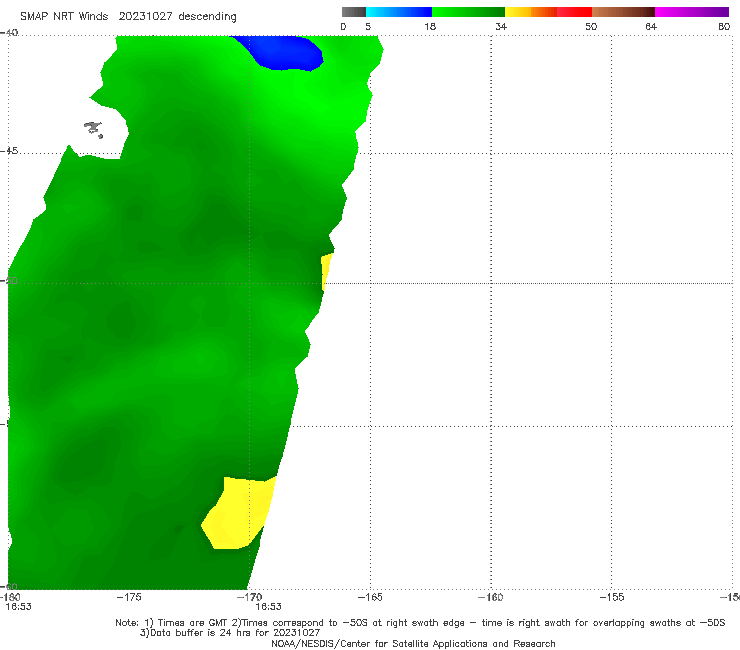Image resolution: width=740 pixels, height=650 pixels.
Task: Click the 'NOAA/NESDIS/Center for Satellite Applications and Research' credit
Action: 413,644
